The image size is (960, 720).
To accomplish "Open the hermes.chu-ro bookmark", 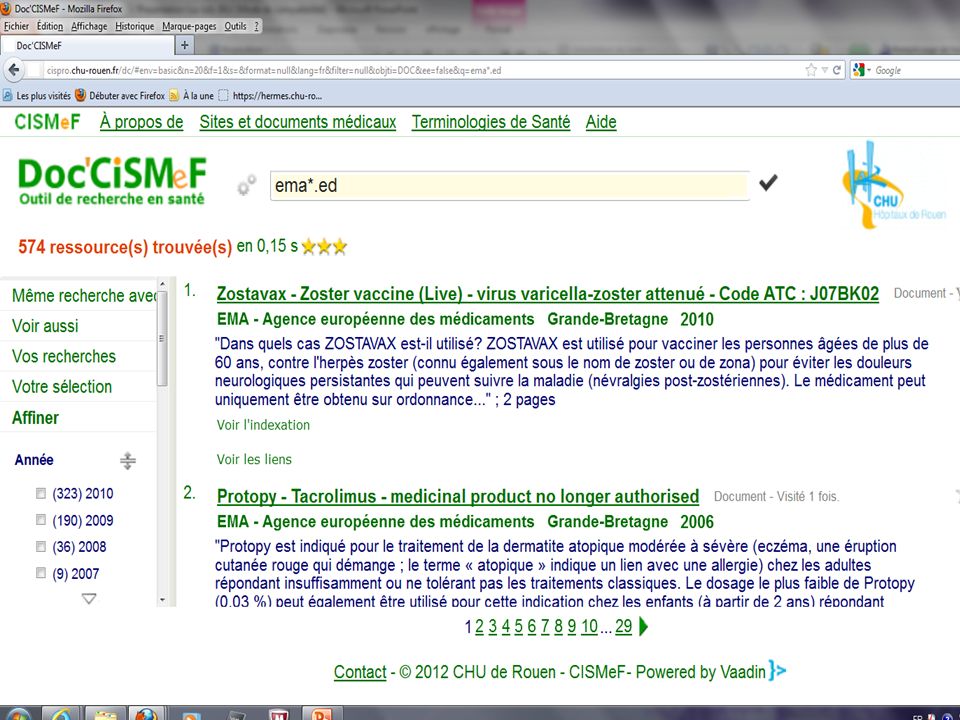I will click(x=271, y=96).
